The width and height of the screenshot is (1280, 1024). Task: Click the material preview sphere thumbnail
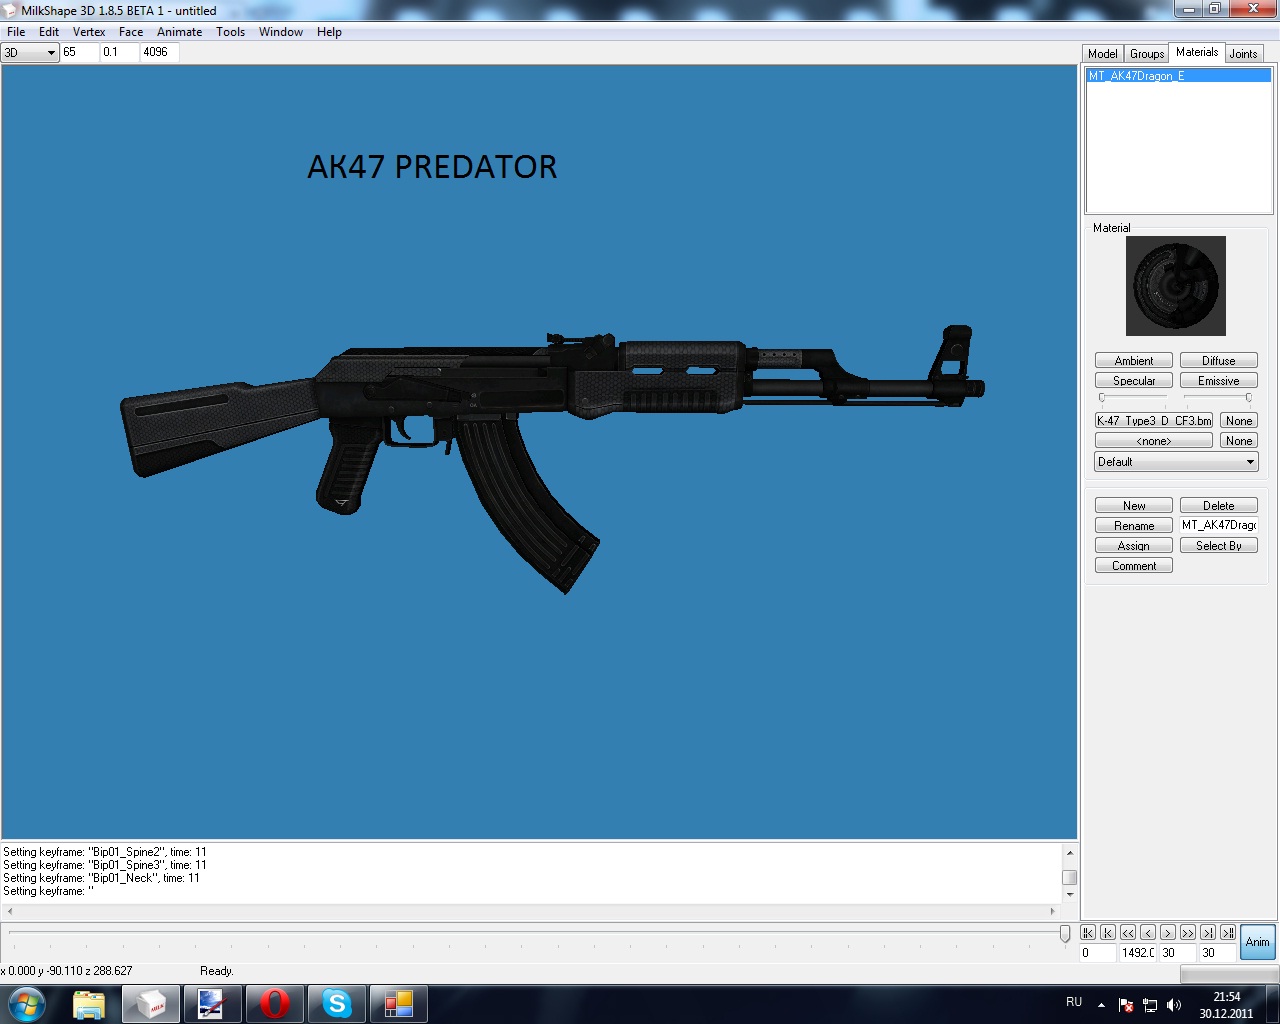pyautogui.click(x=1176, y=286)
